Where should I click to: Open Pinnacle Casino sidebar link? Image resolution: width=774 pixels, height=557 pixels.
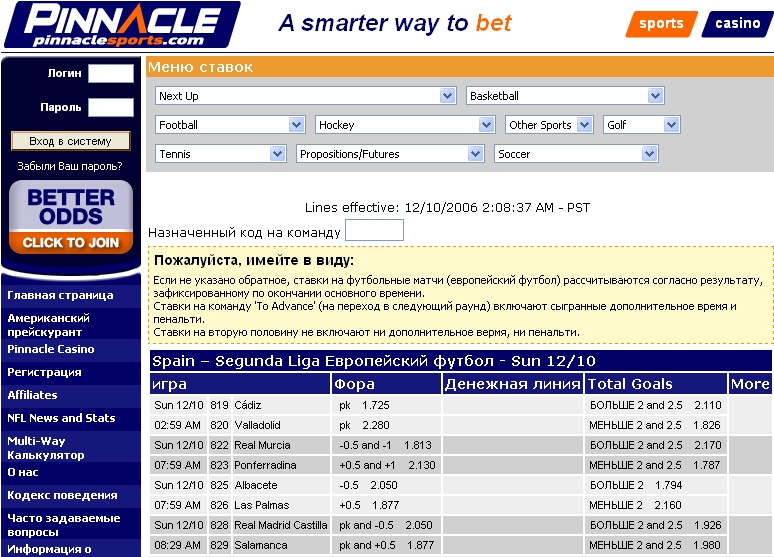point(51,349)
